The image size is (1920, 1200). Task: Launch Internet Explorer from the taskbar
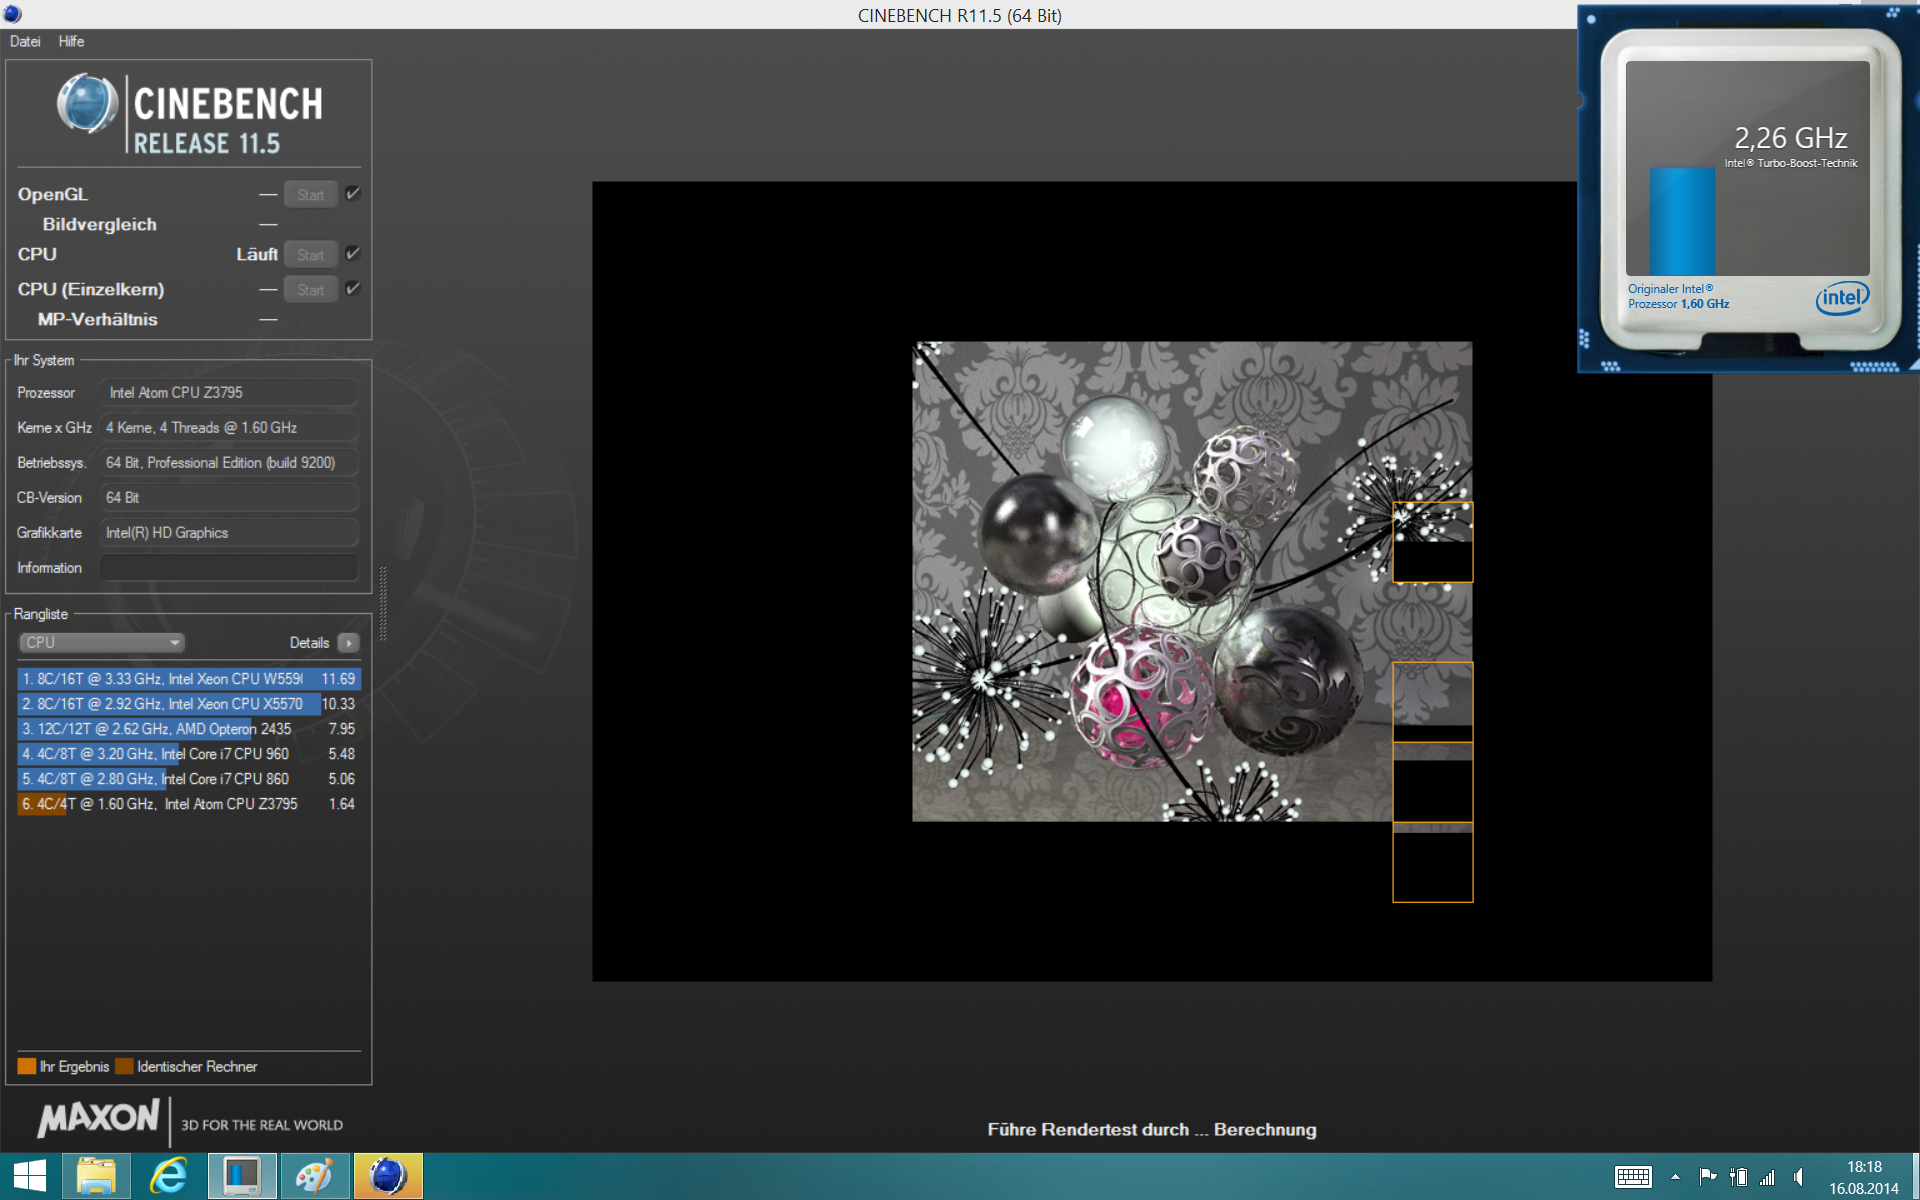click(x=169, y=1176)
